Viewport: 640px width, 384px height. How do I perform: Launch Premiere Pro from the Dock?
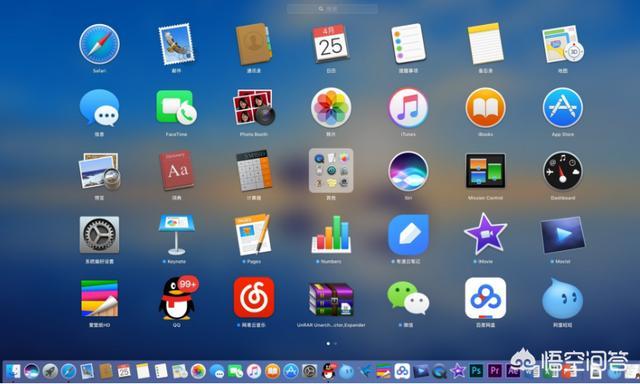click(x=495, y=371)
